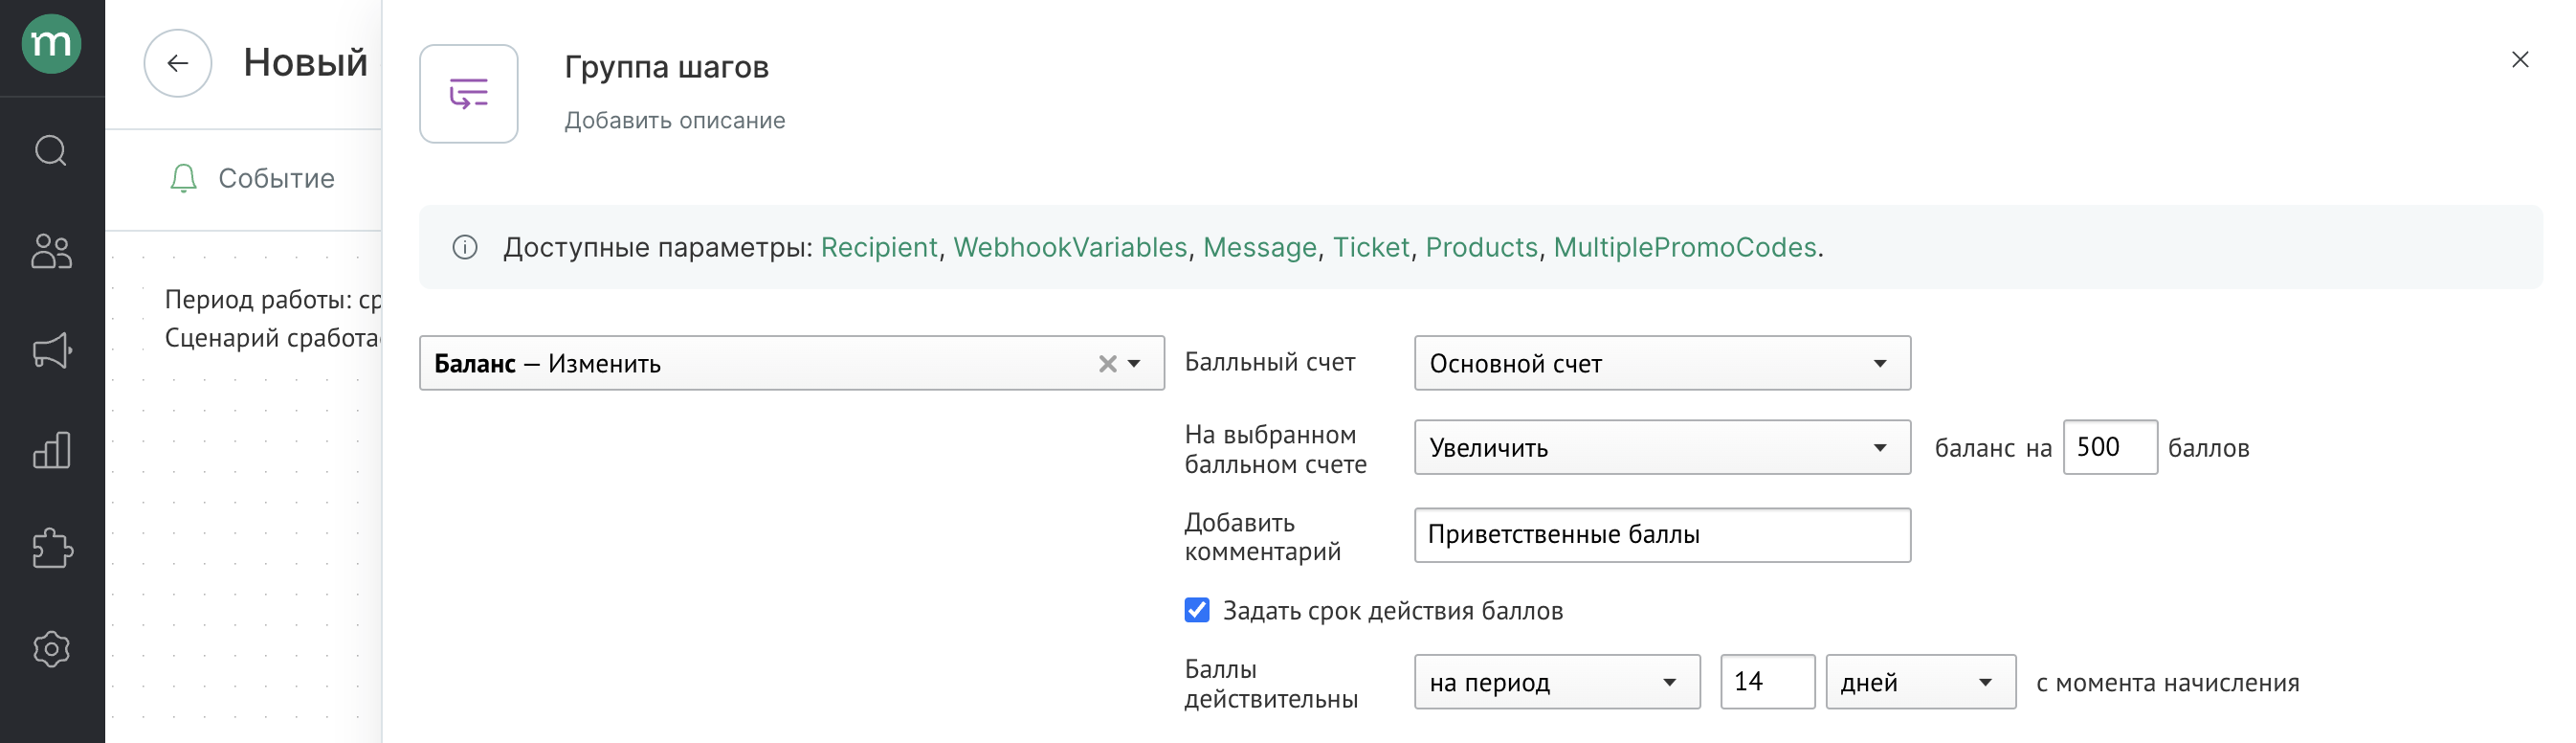Open the Recipient parameter link
Viewport: 2576px width, 743px height.
pos(879,247)
